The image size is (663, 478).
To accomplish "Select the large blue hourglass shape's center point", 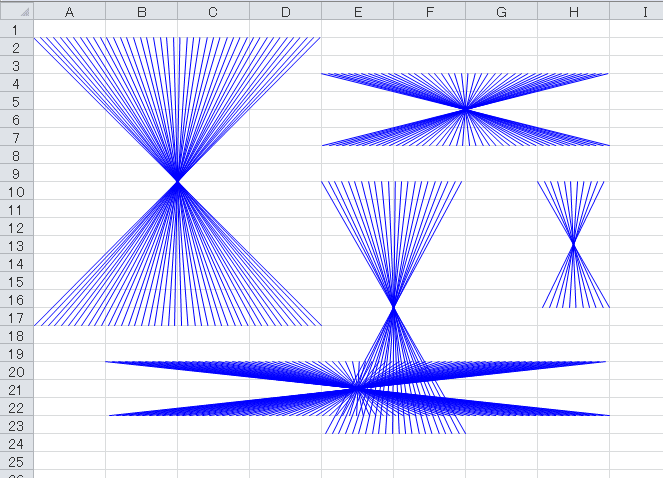I will click(x=178, y=181).
